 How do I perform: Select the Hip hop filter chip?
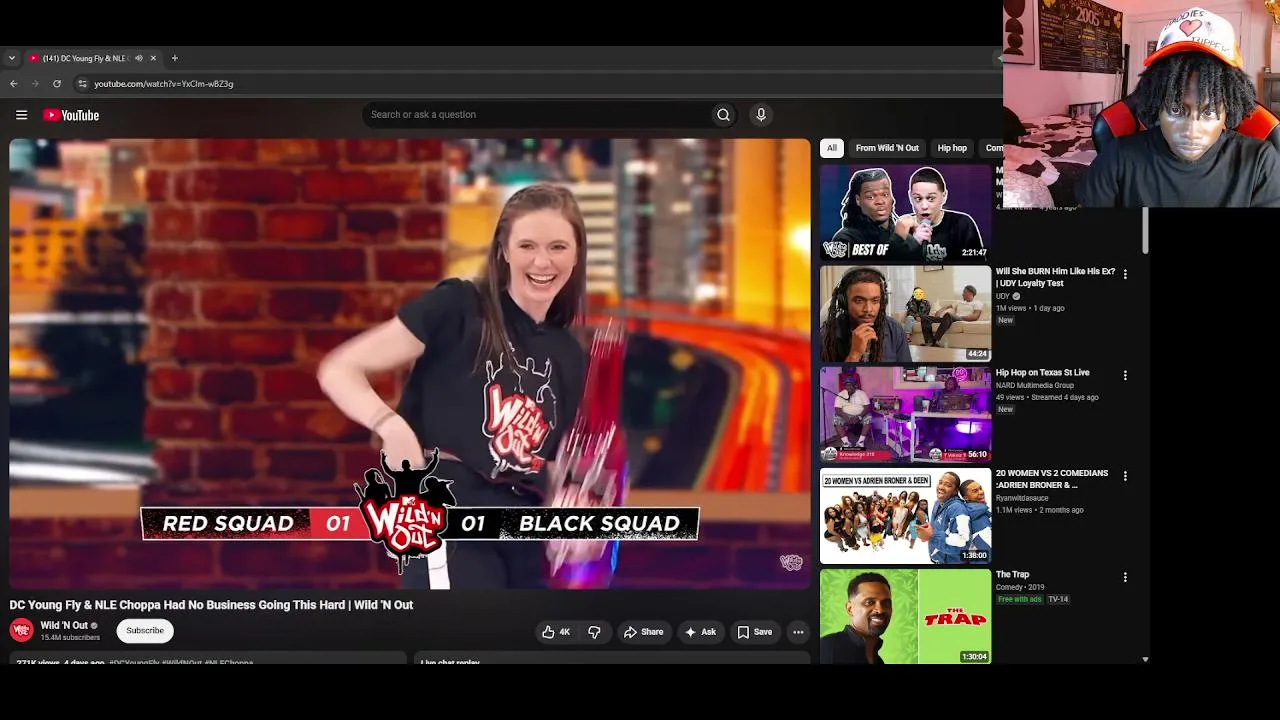(x=952, y=148)
